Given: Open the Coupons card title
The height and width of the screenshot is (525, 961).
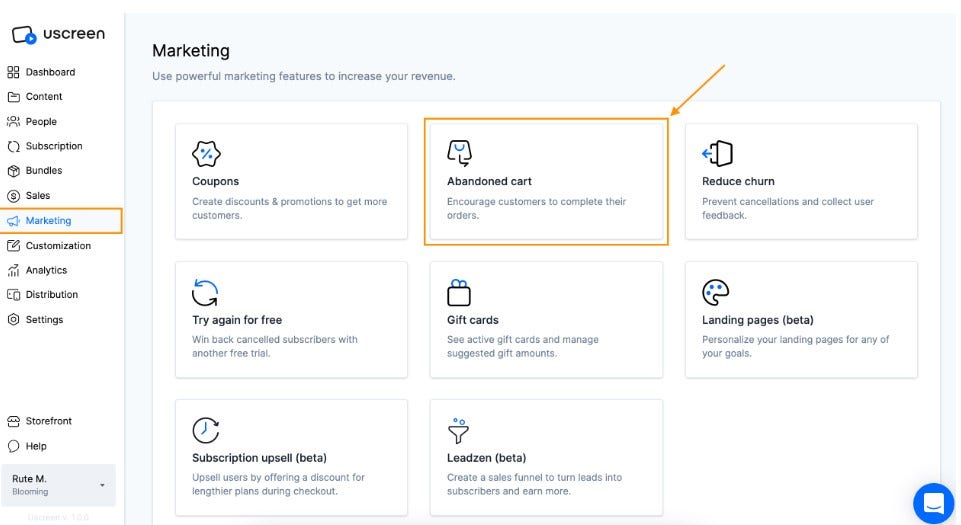Looking at the screenshot, I should [215, 181].
